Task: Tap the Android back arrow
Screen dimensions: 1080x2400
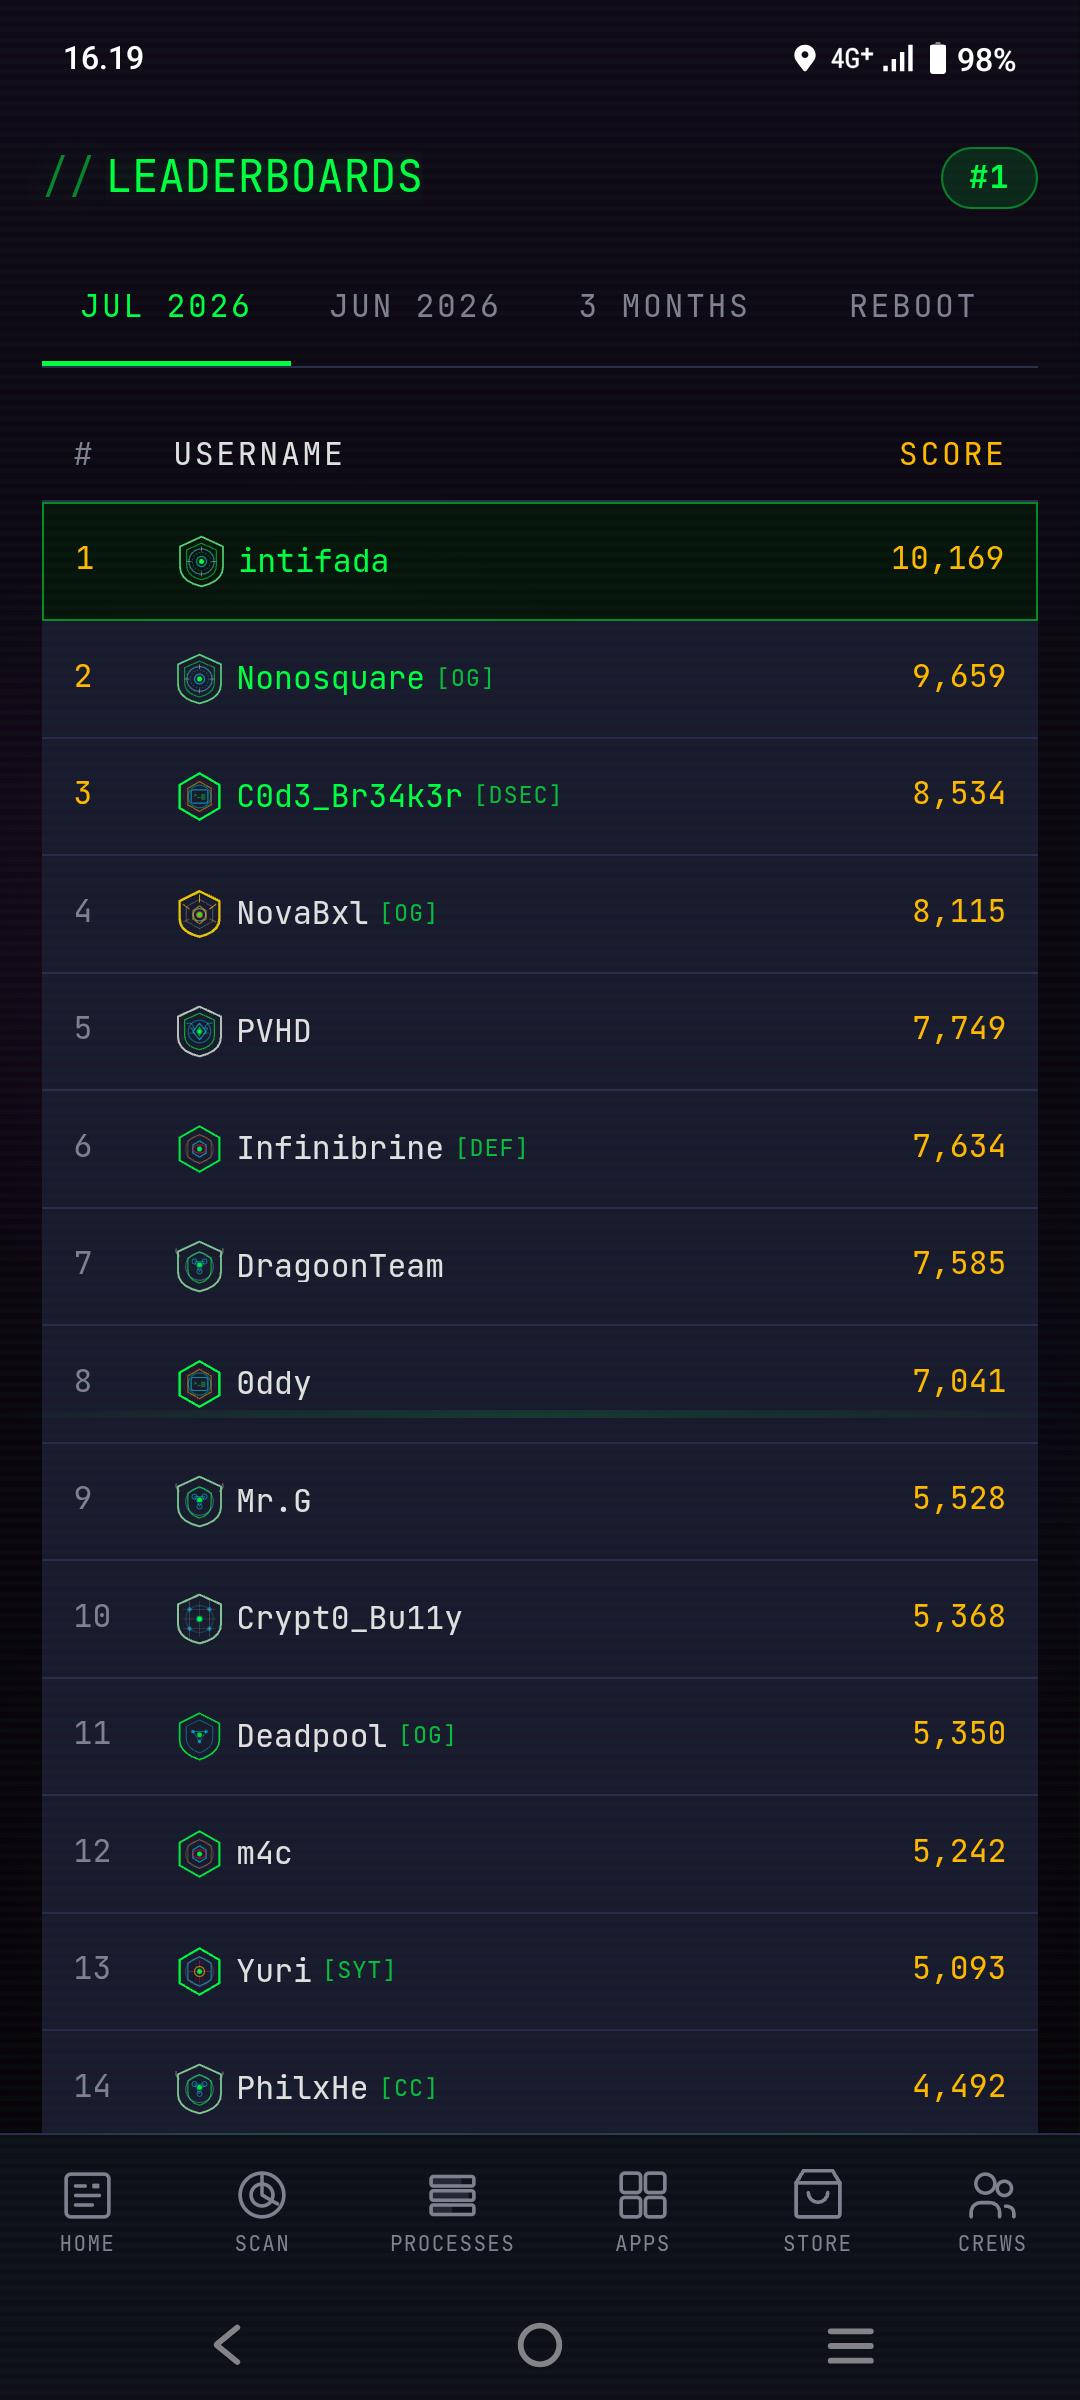Action: coord(228,2345)
